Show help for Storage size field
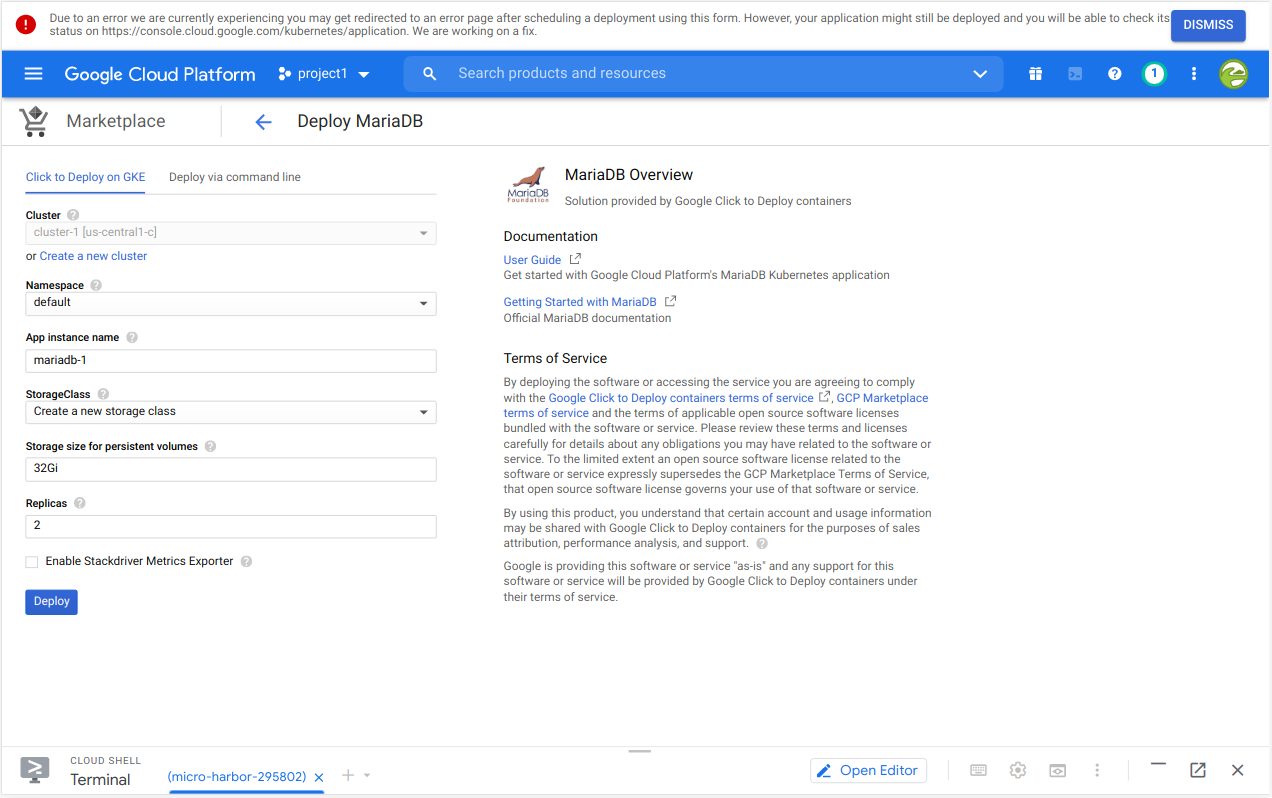 [210, 447]
